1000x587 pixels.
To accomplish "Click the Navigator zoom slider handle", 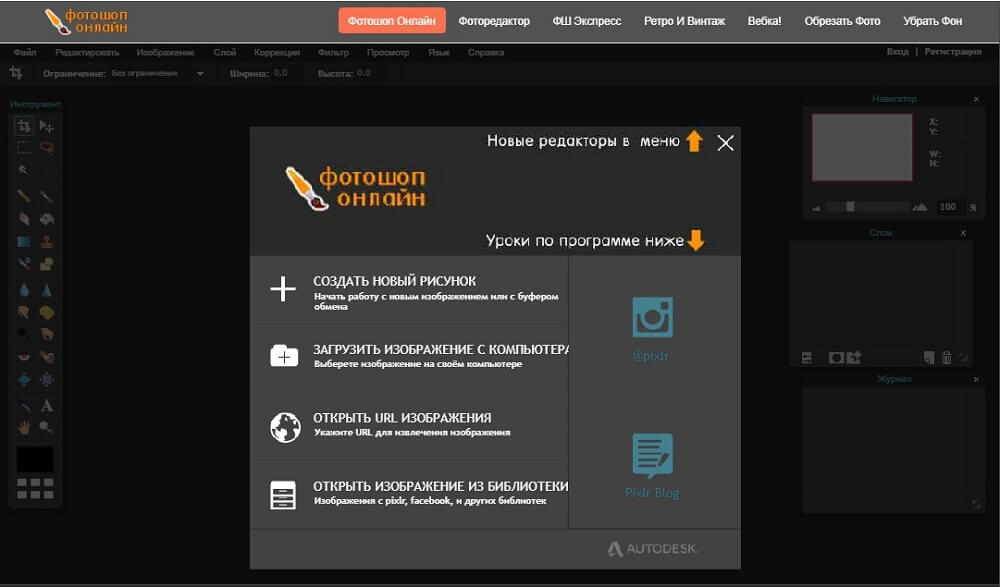I will [850, 207].
